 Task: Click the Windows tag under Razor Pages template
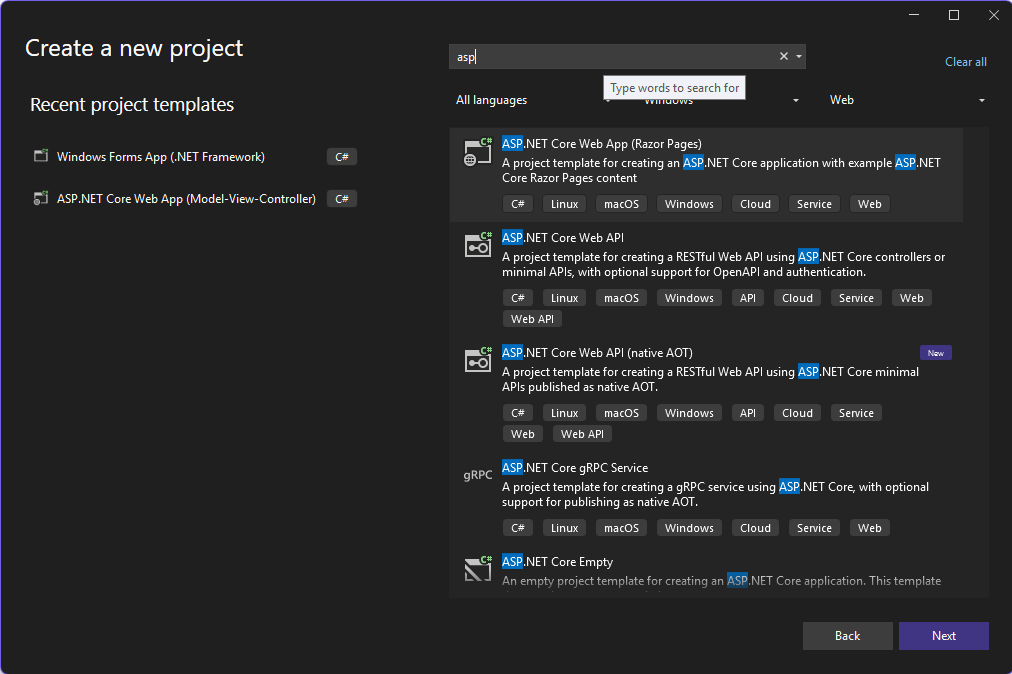(x=689, y=204)
